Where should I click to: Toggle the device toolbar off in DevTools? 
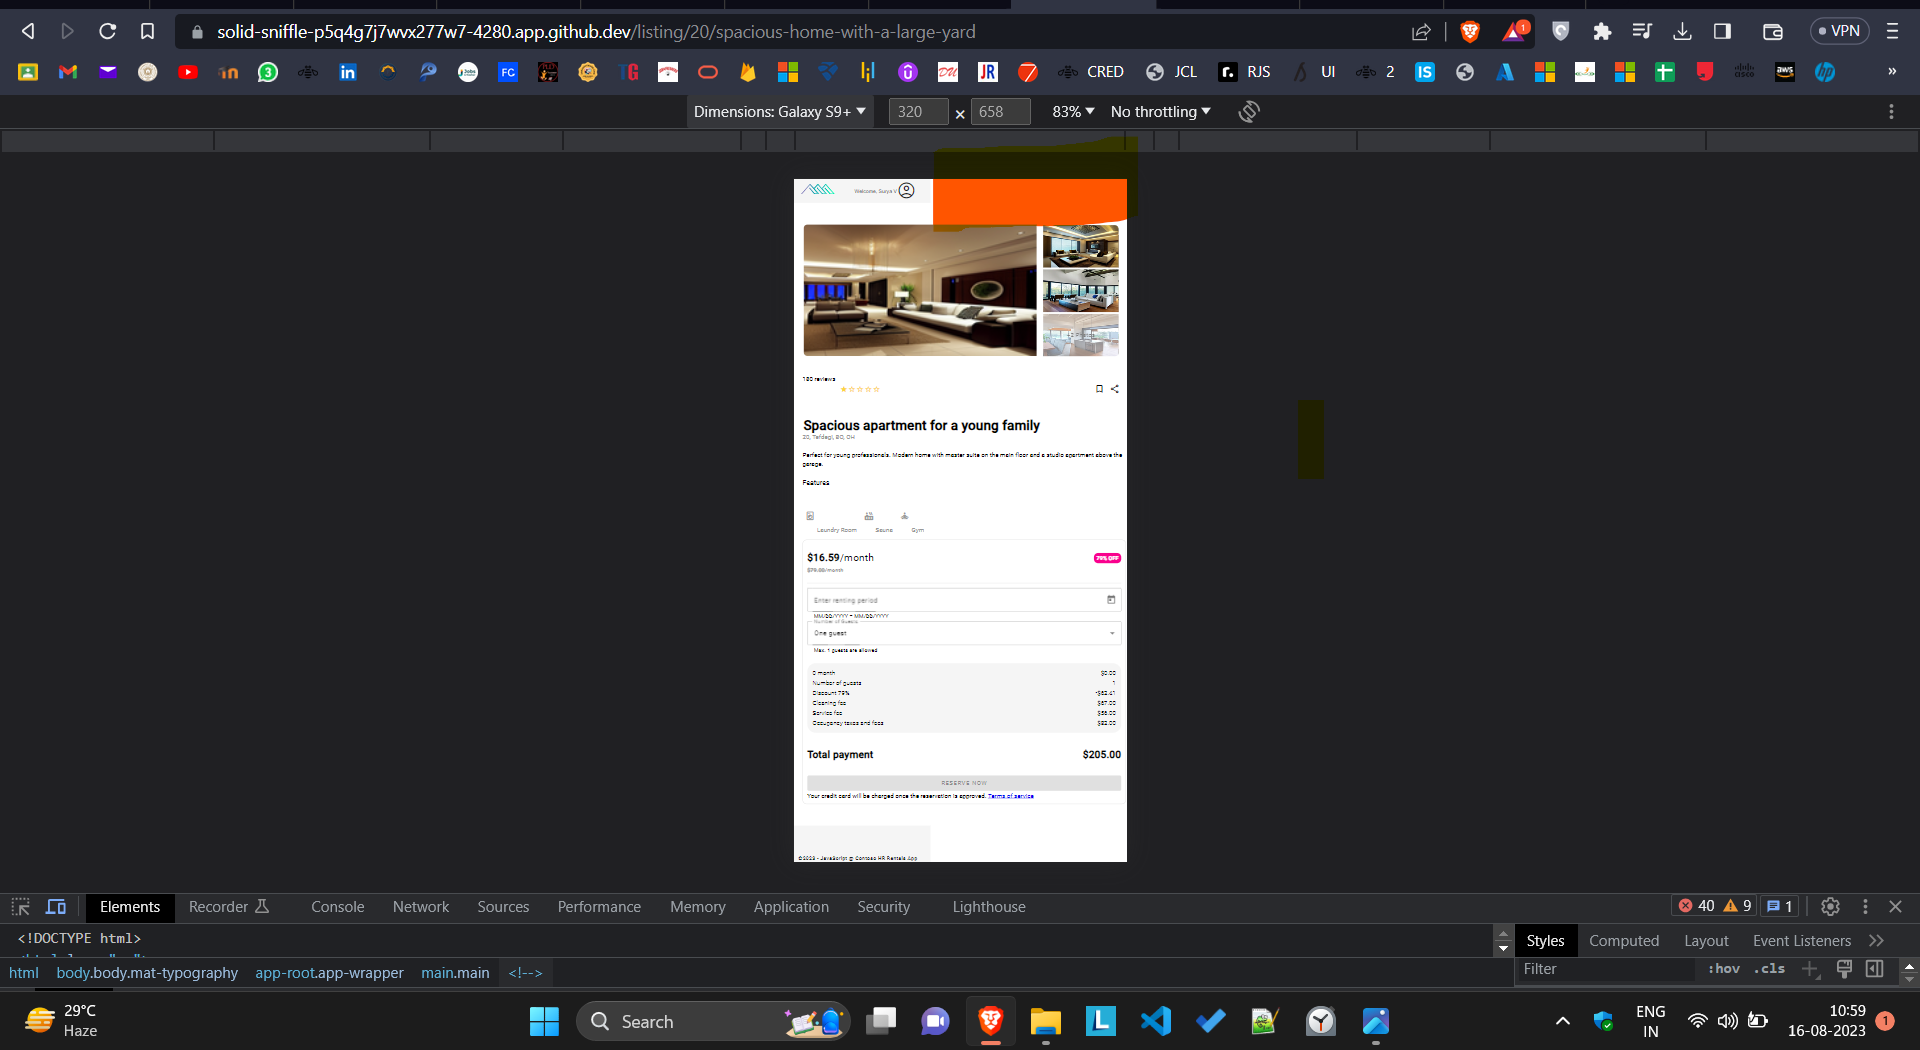pos(56,907)
